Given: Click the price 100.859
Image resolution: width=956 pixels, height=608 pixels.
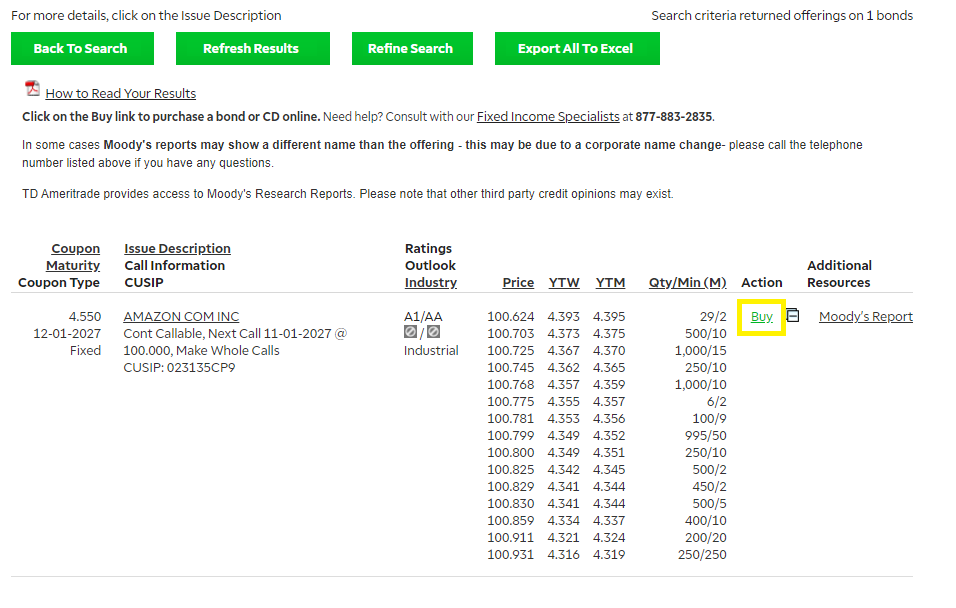Looking at the screenshot, I should [510, 522].
